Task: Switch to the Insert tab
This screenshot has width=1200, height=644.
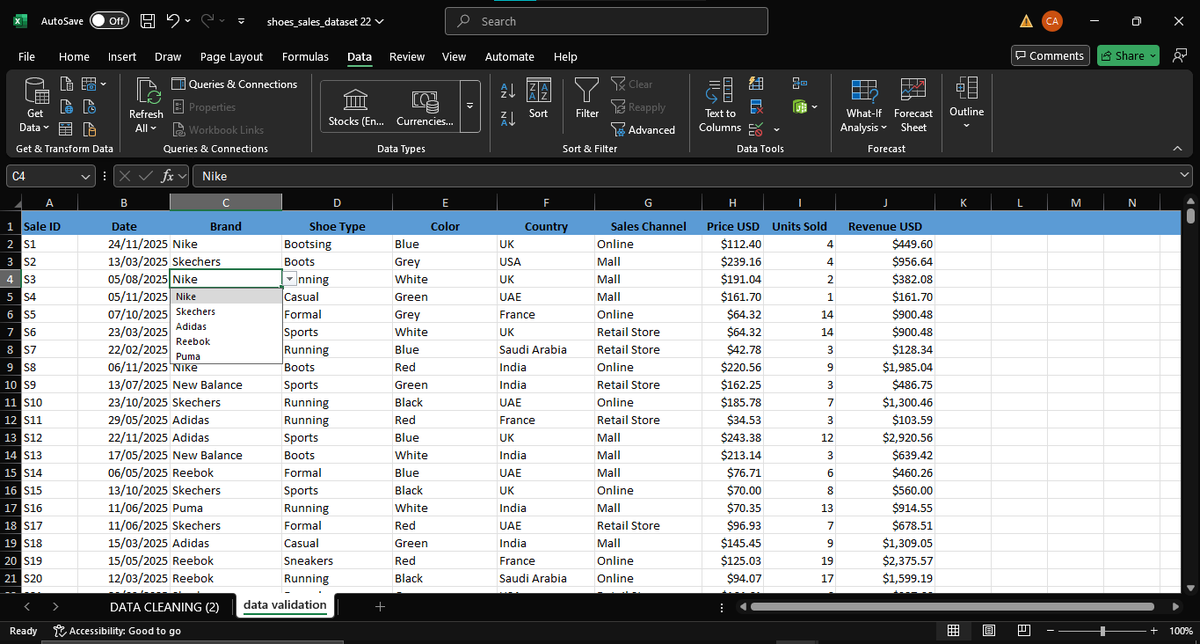Action: [122, 57]
